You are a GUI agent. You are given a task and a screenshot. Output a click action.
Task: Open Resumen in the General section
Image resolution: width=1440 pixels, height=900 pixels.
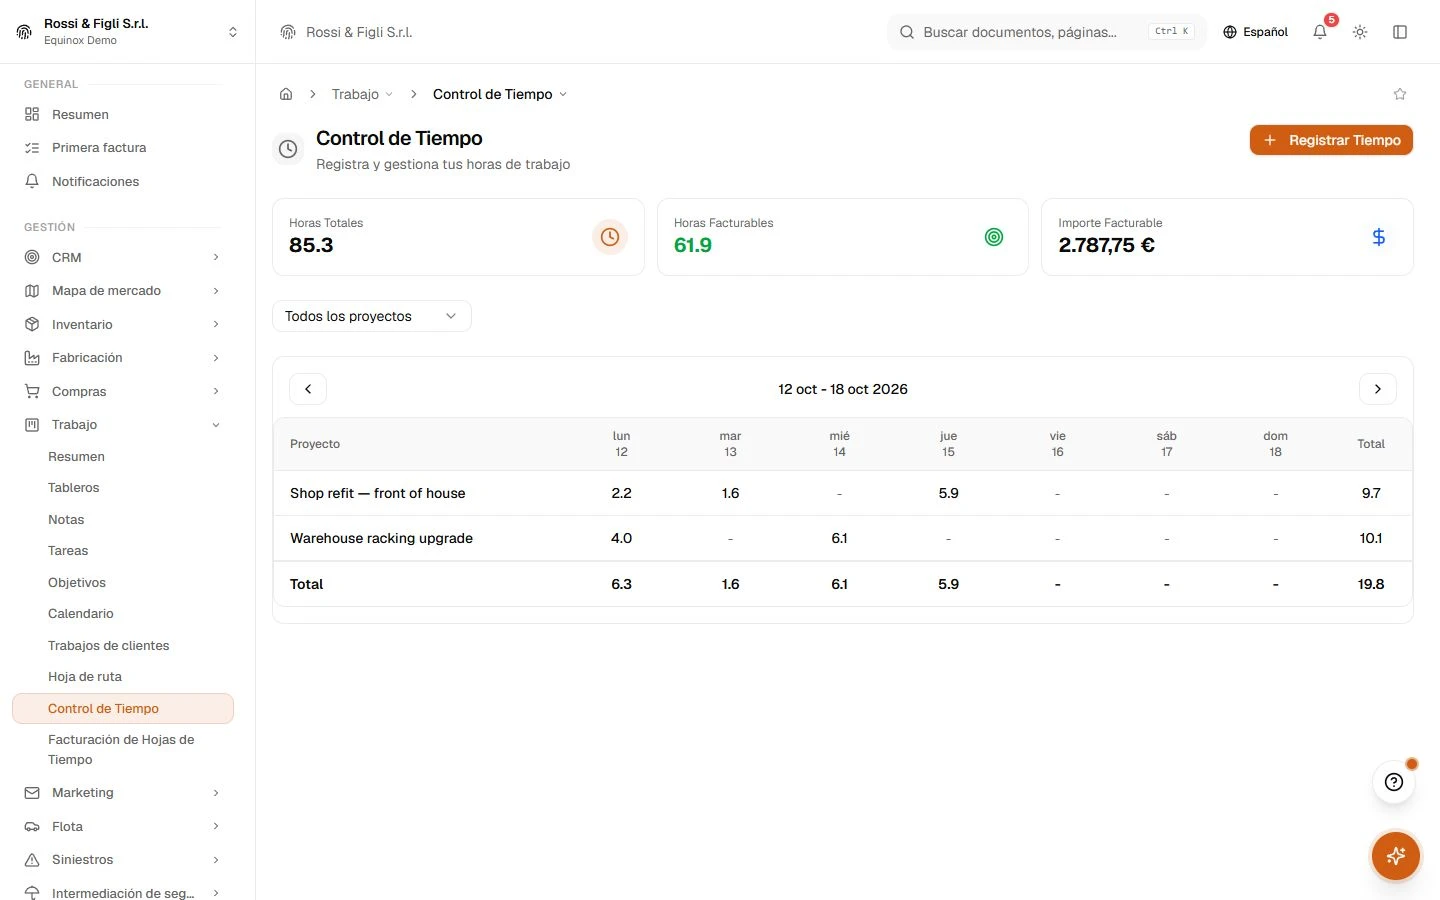click(123, 114)
